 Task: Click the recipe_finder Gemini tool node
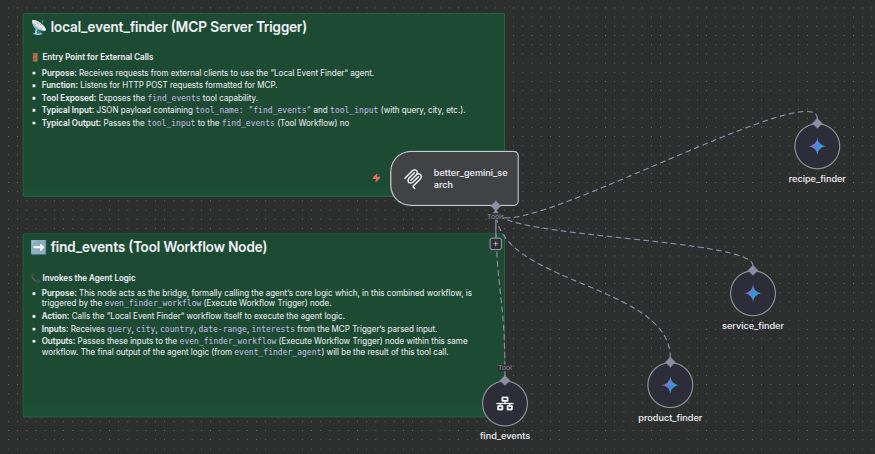click(817, 147)
